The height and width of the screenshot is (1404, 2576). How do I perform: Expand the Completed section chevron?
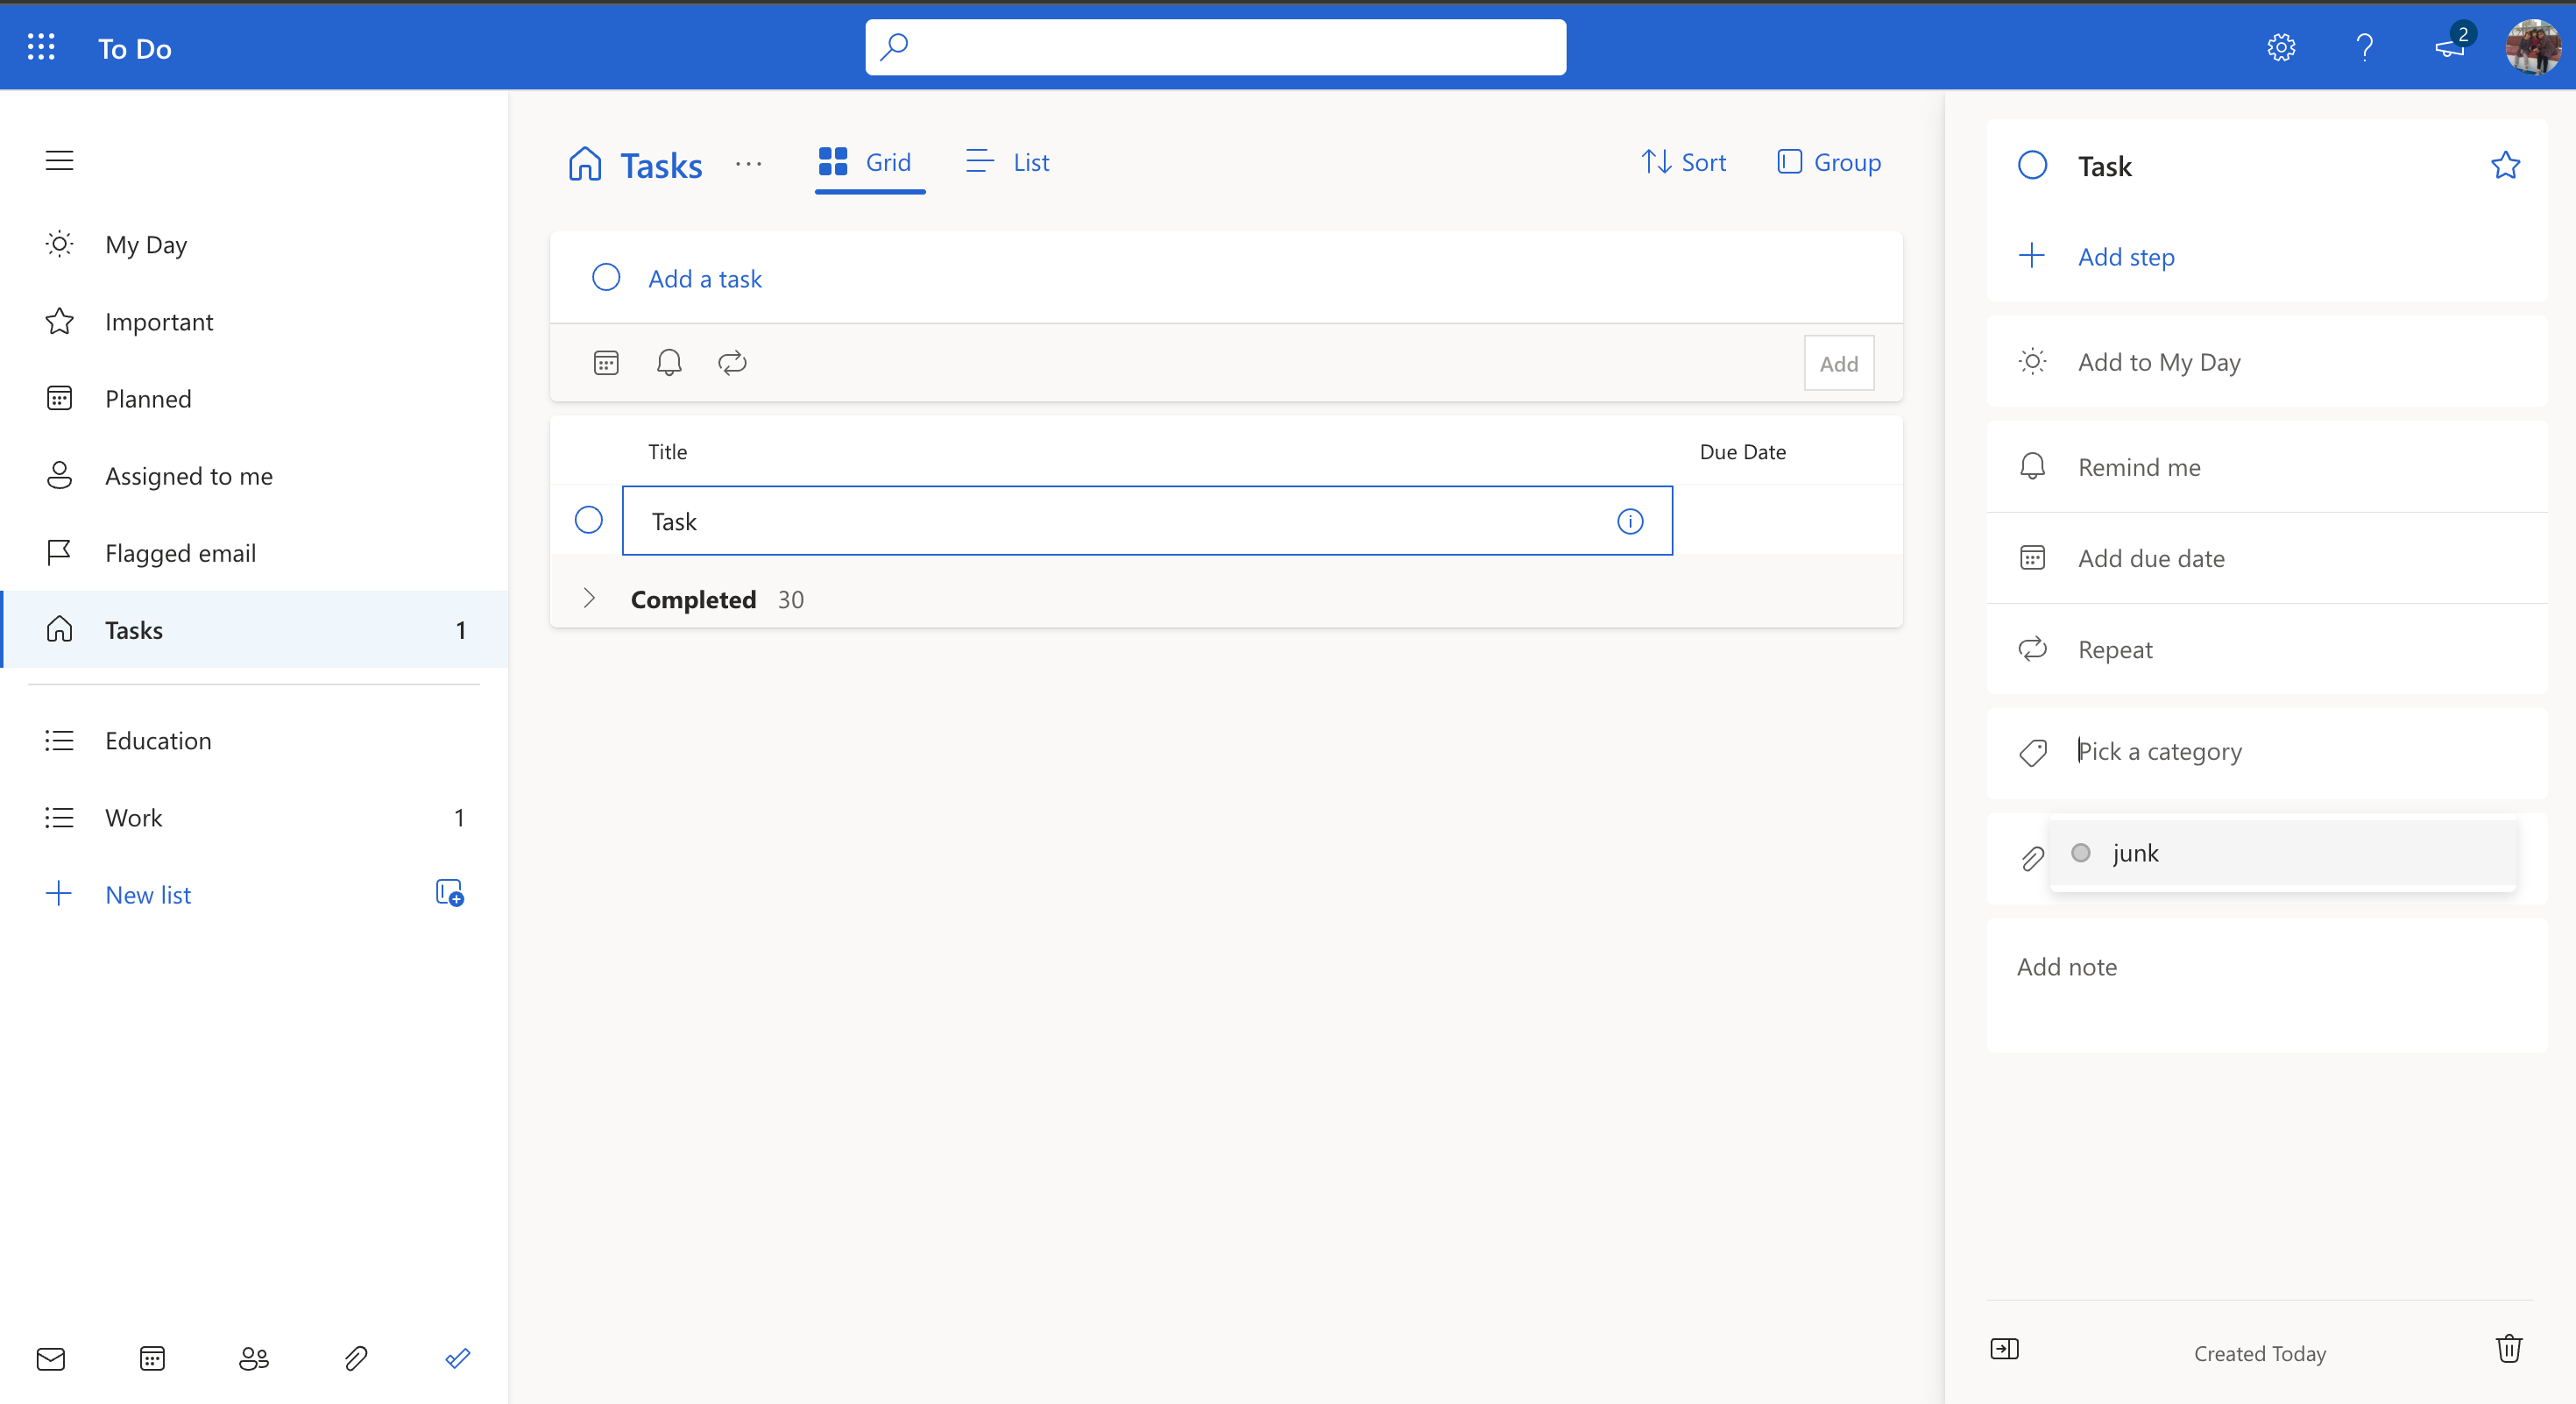pos(589,598)
